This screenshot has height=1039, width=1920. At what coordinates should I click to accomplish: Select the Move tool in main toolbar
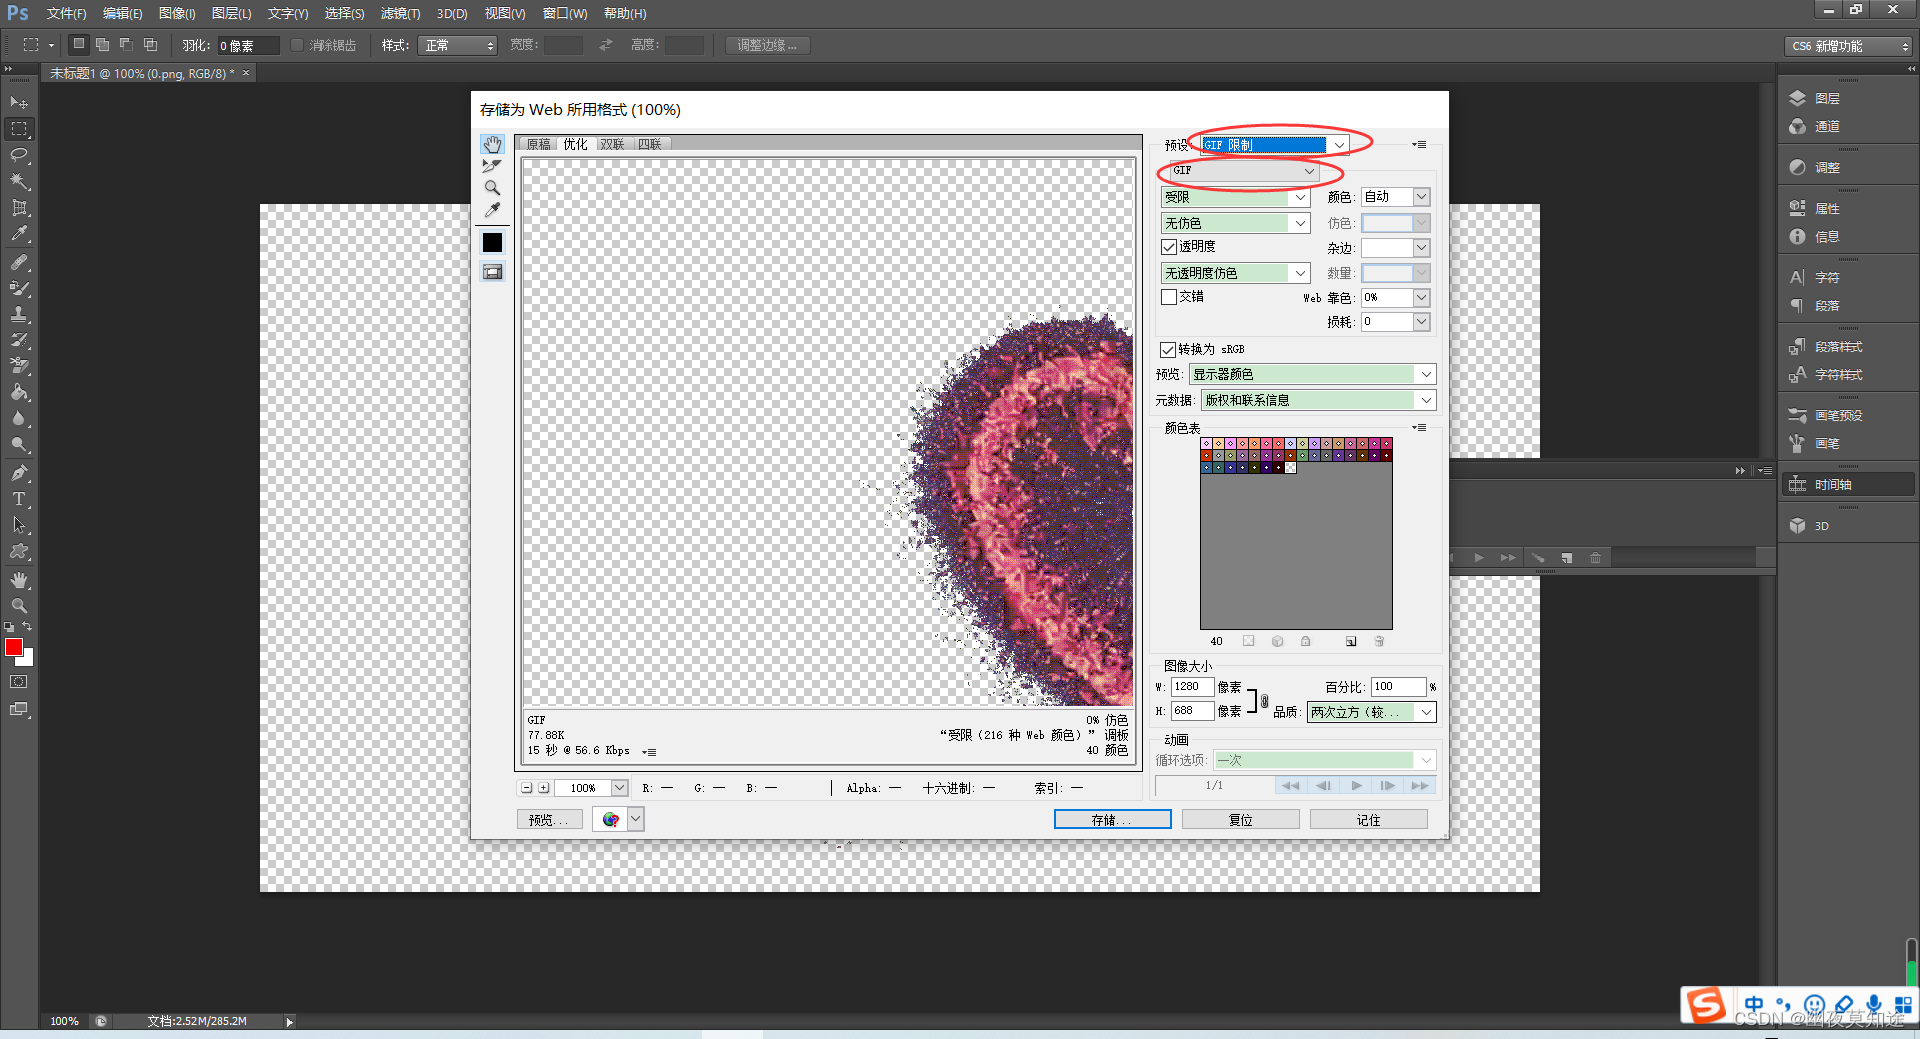tap(19, 102)
